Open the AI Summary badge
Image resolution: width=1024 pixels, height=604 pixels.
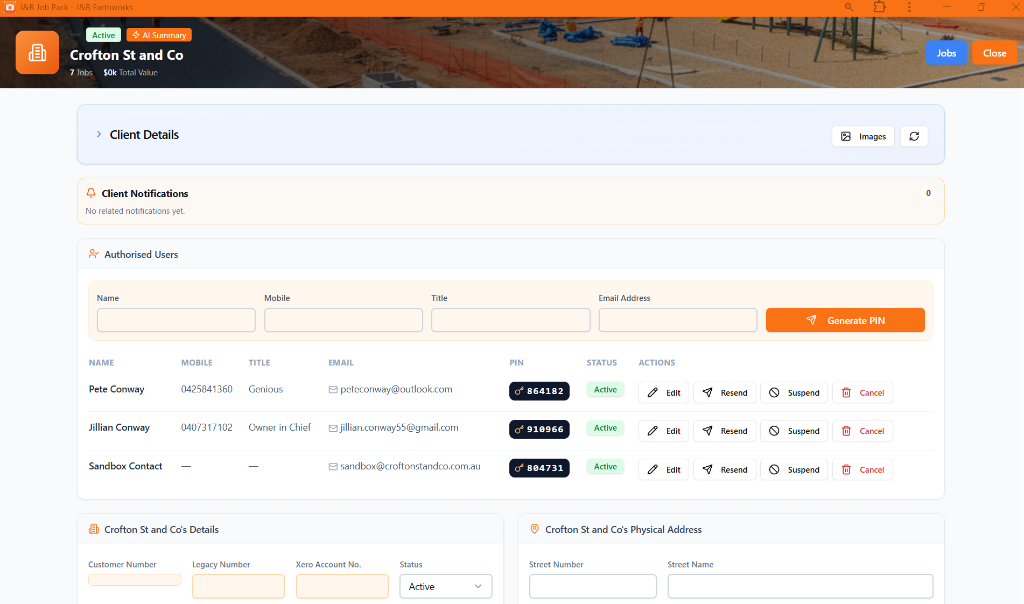point(159,35)
